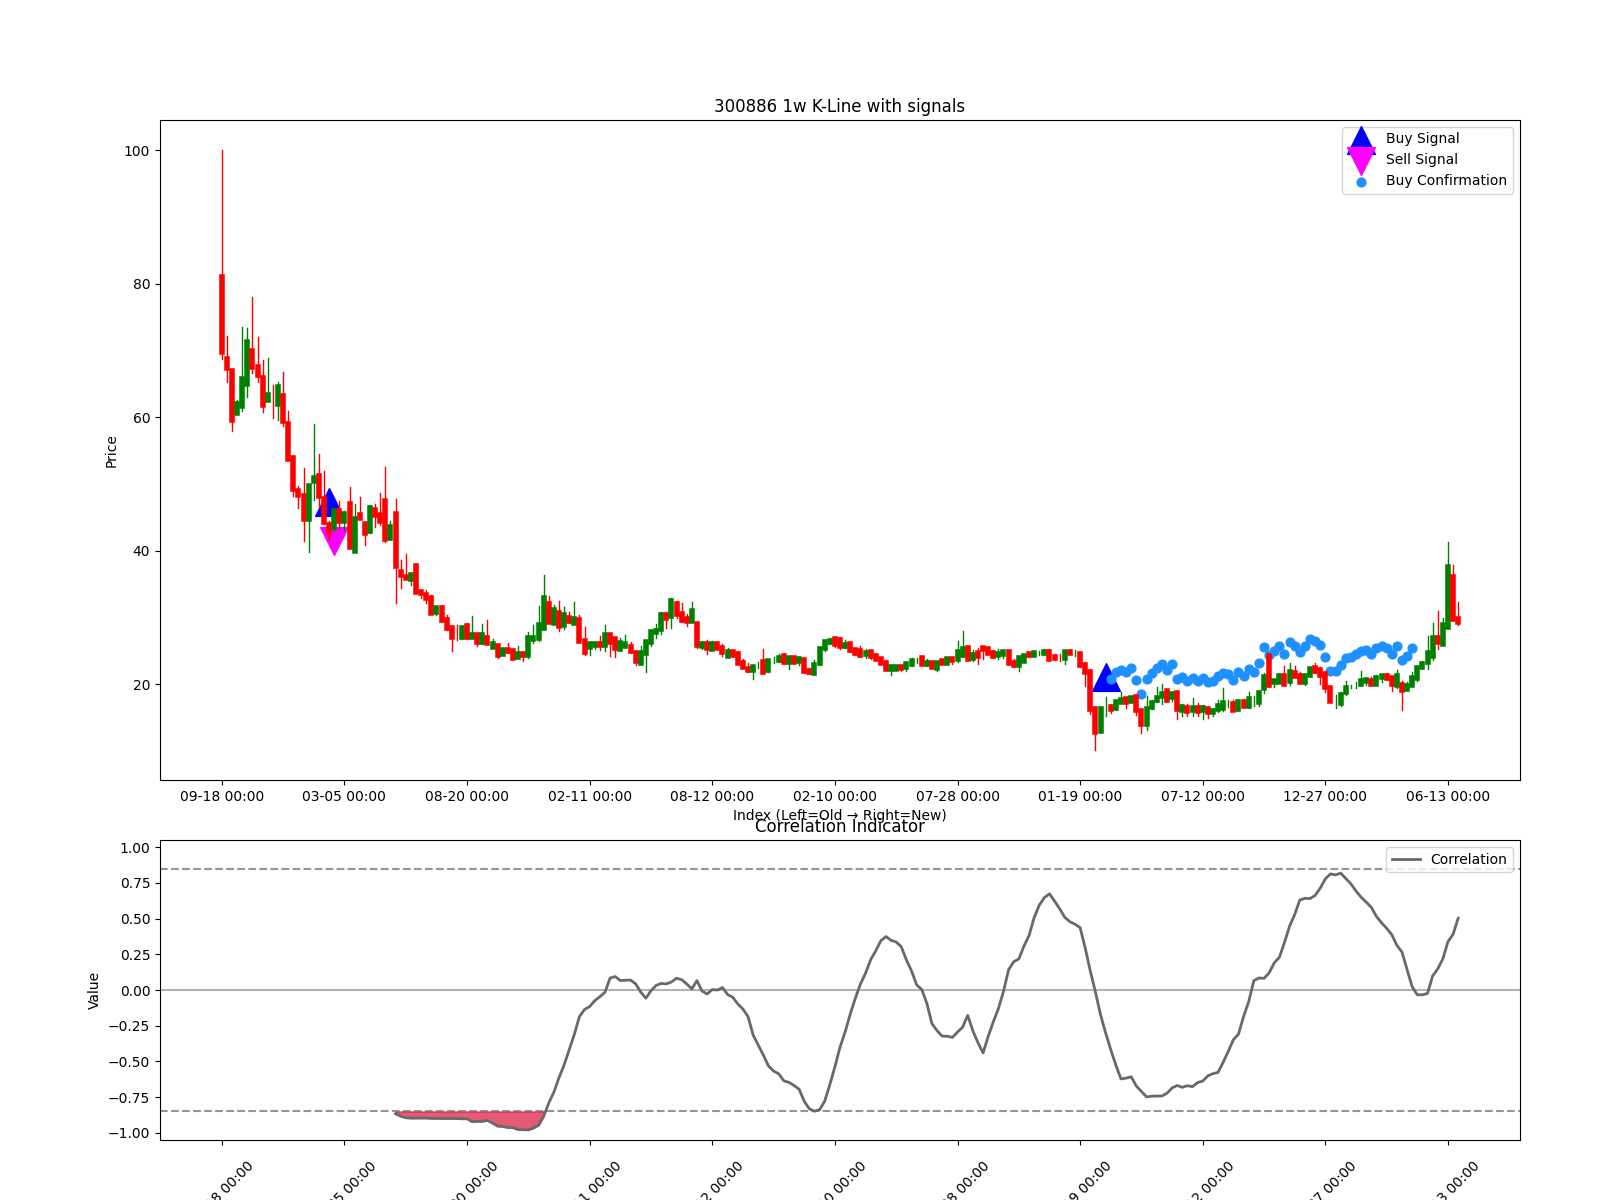Click the date tick '07-28 00:00'
This screenshot has width=1600, height=1200.
pyautogui.click(x=958, y=797)
